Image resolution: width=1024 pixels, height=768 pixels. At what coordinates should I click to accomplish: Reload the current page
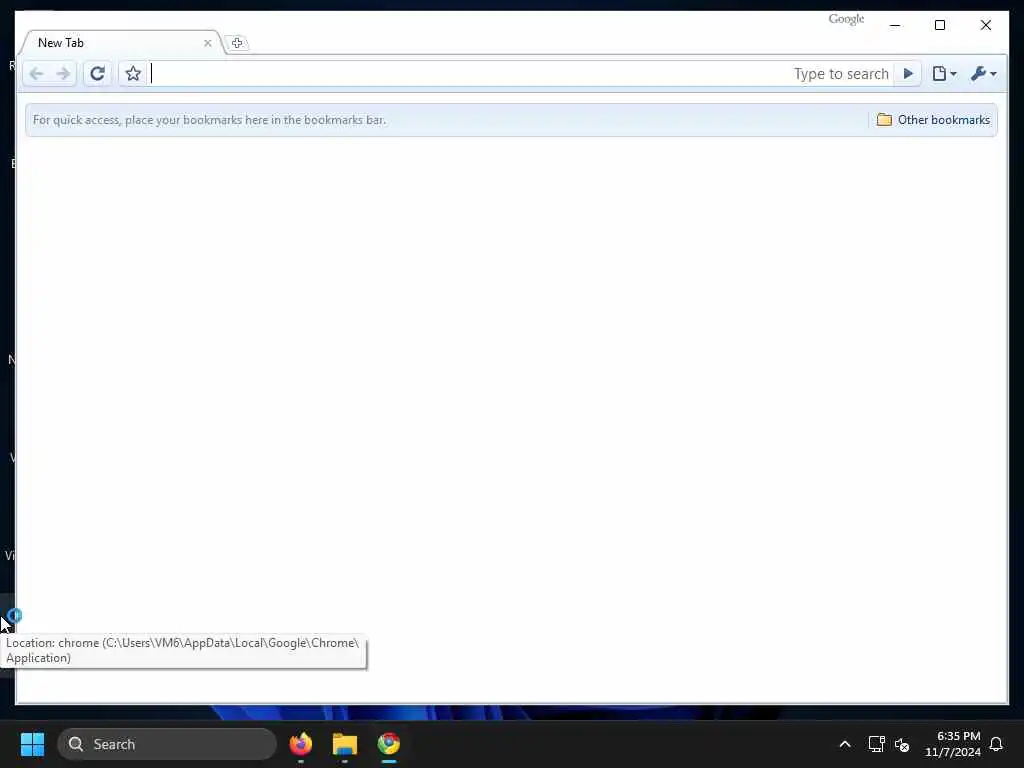(x=97, y=74)
